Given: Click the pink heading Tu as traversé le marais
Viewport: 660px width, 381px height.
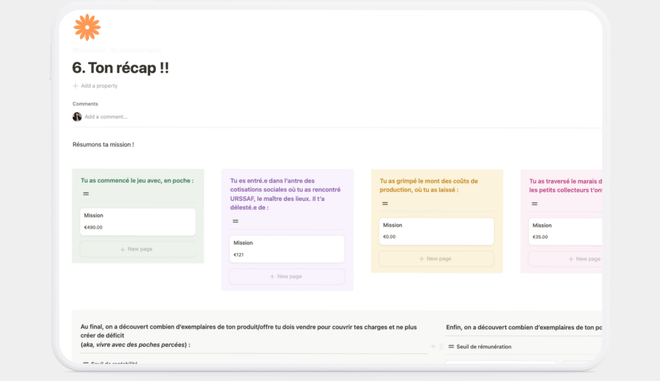Looking at the screenshot, I should point(565,186).
